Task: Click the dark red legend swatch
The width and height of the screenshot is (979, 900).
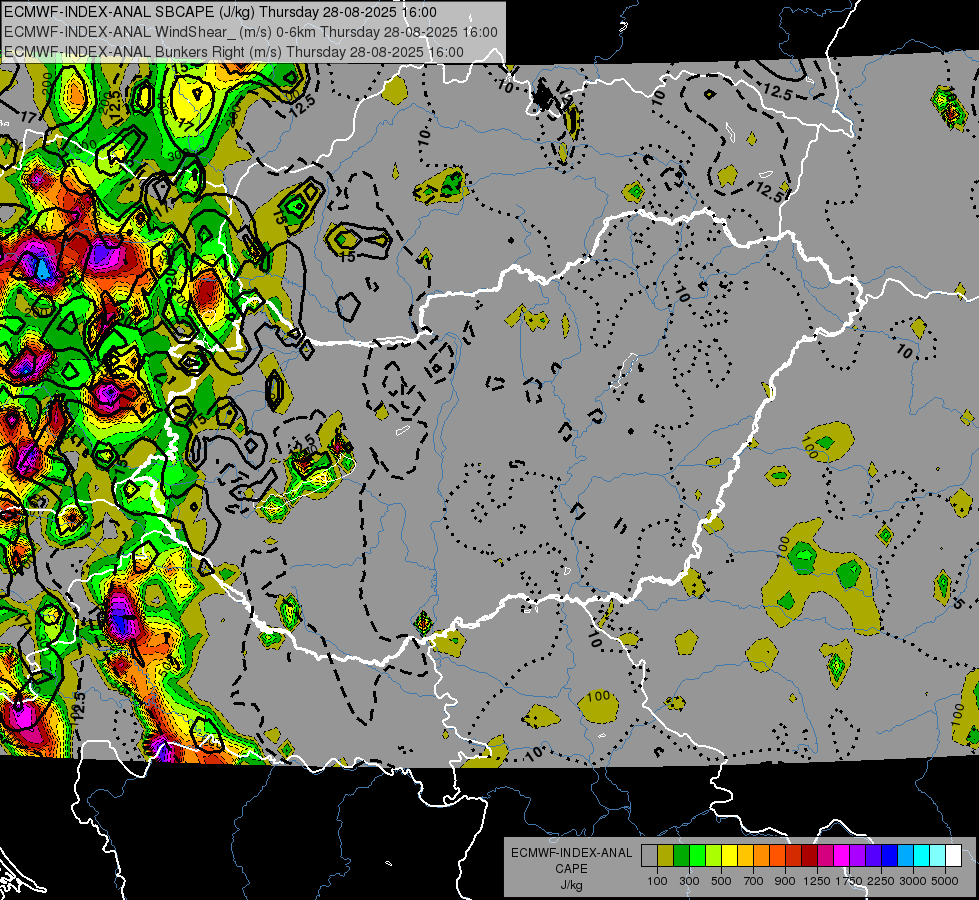Action: [809, 855]
